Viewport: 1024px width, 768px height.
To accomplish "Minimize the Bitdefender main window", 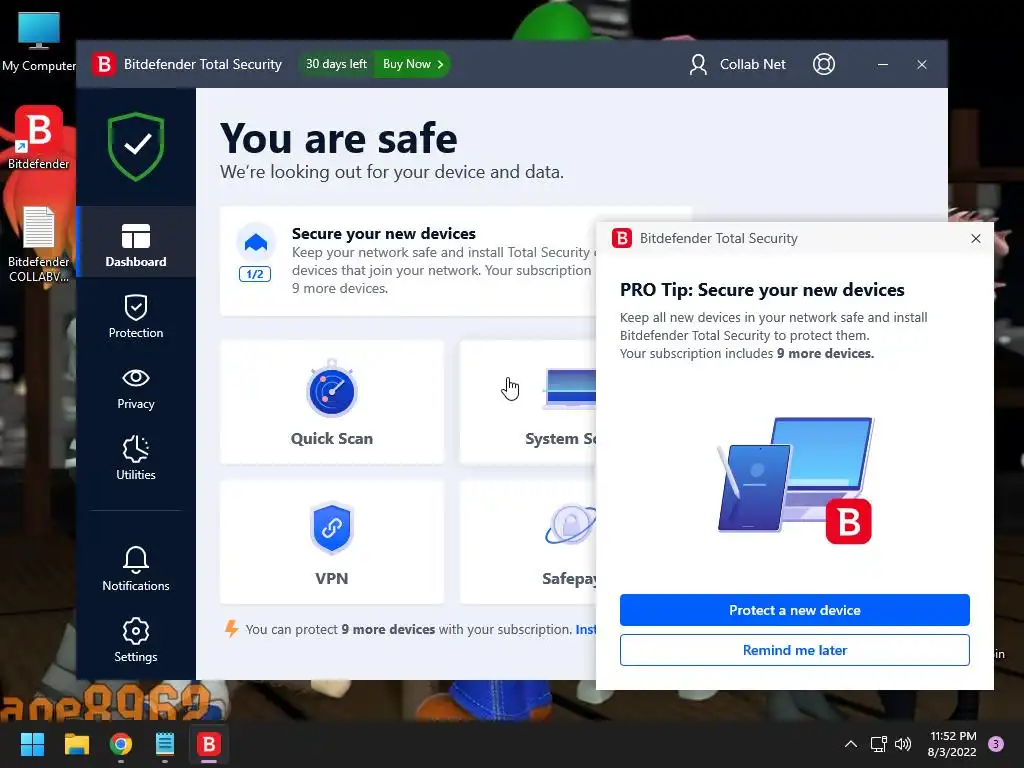I will point(882,64).
